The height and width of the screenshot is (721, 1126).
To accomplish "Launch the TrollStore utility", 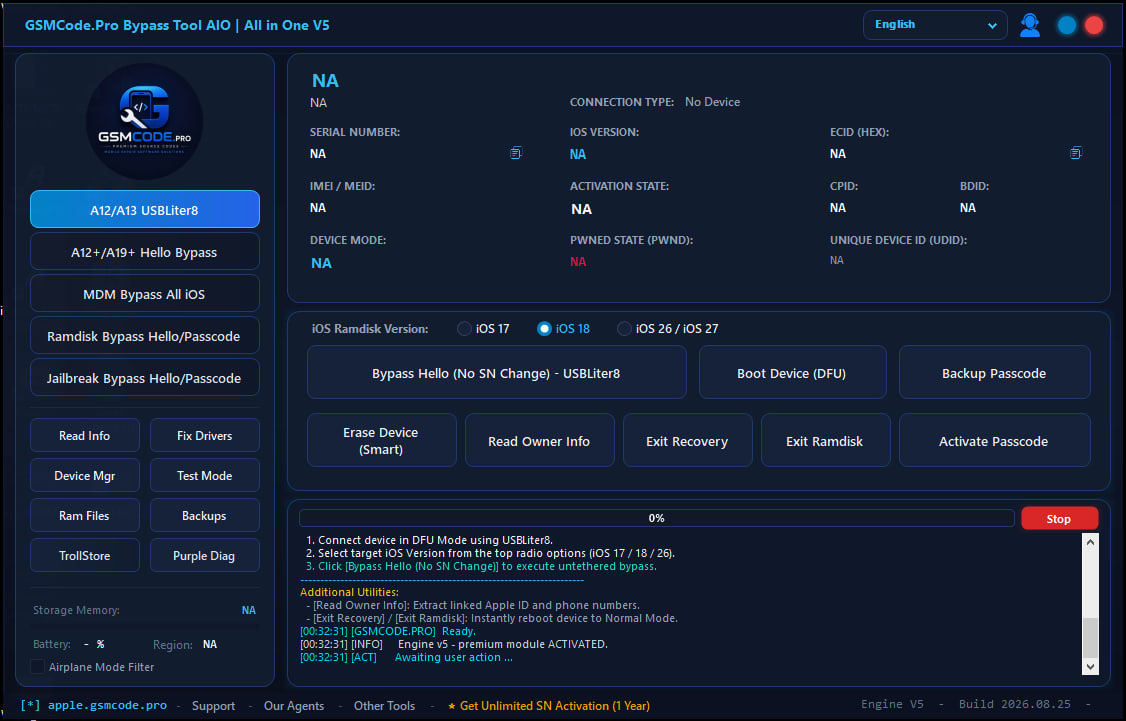I will coord(85,556).
